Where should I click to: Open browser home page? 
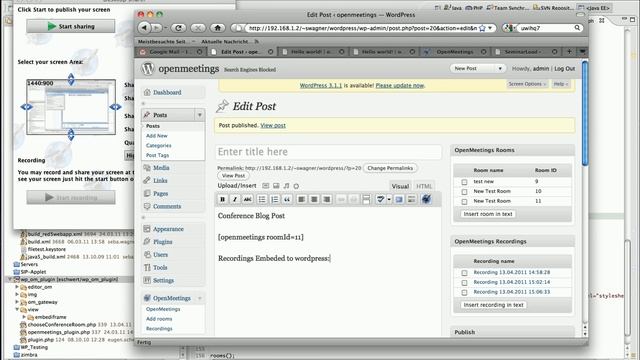pyautogui.click(x=218, y=28)
